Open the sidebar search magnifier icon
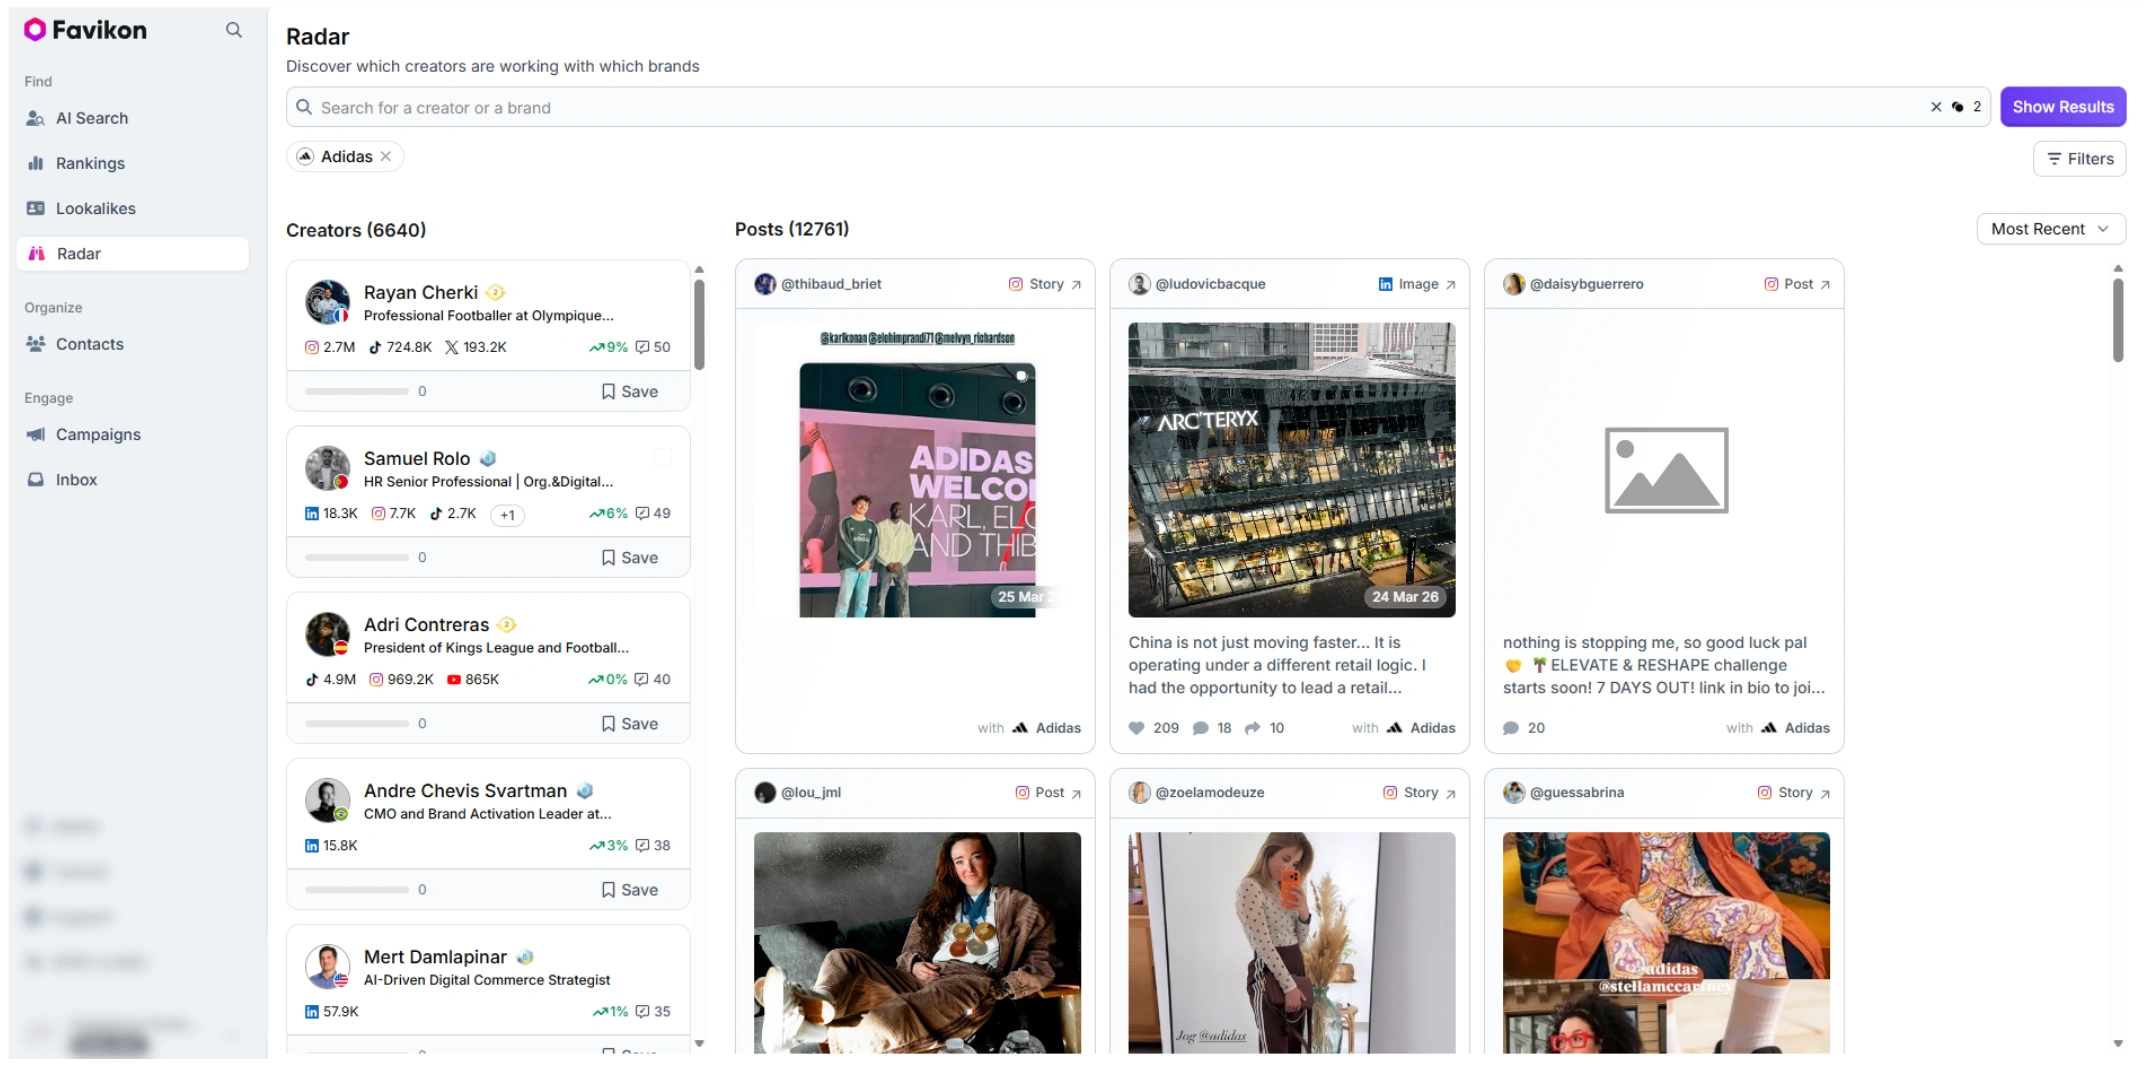This screenshot has height=1068, width=2148. pos(234,30)
